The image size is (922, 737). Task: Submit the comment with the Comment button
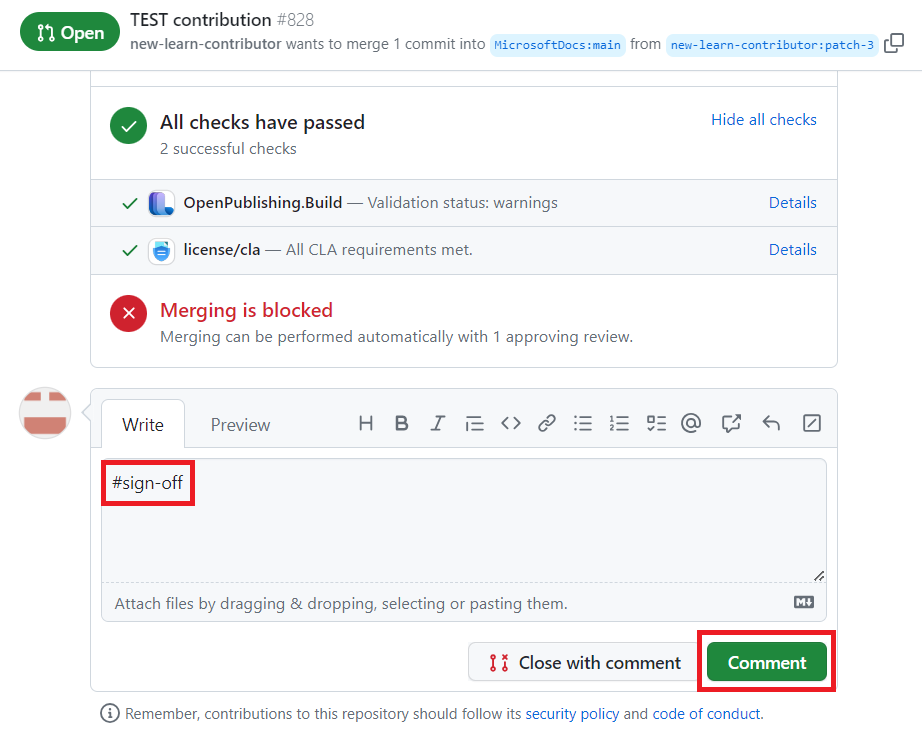(x=766, y=662)
